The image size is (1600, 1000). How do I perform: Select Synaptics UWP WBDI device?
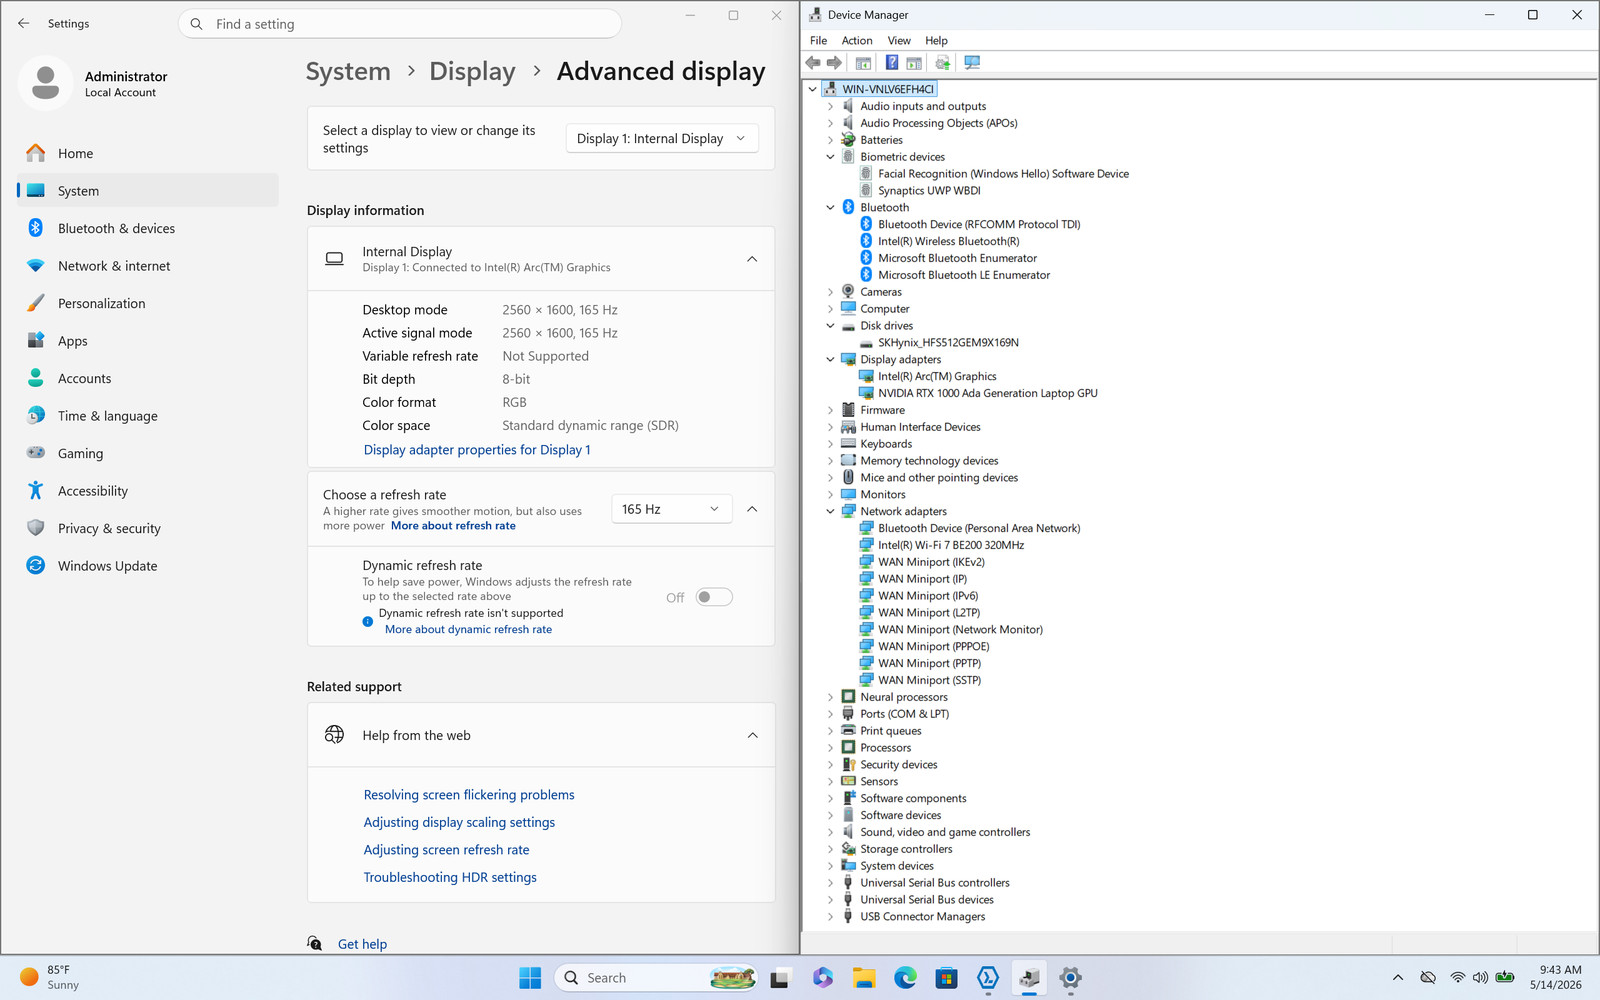point(929,191)
